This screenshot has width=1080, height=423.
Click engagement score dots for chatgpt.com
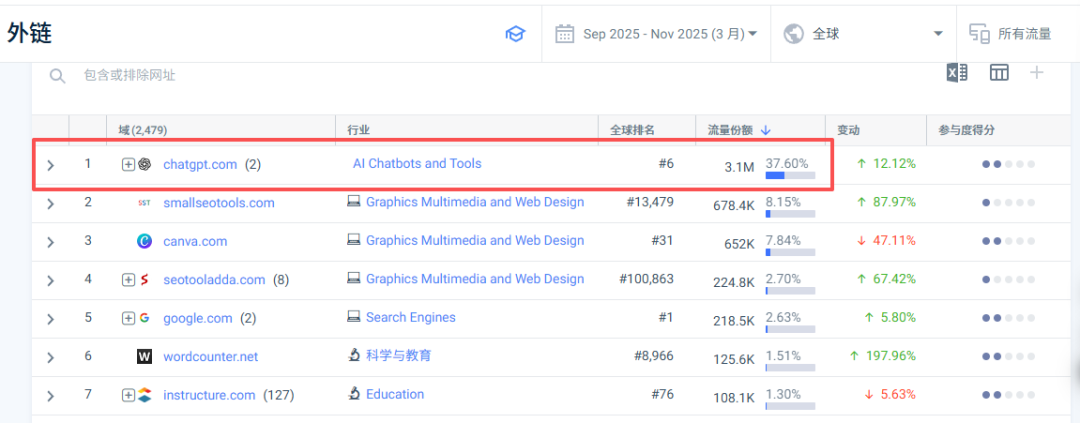pyautogui.click(x=1008, y=165)
